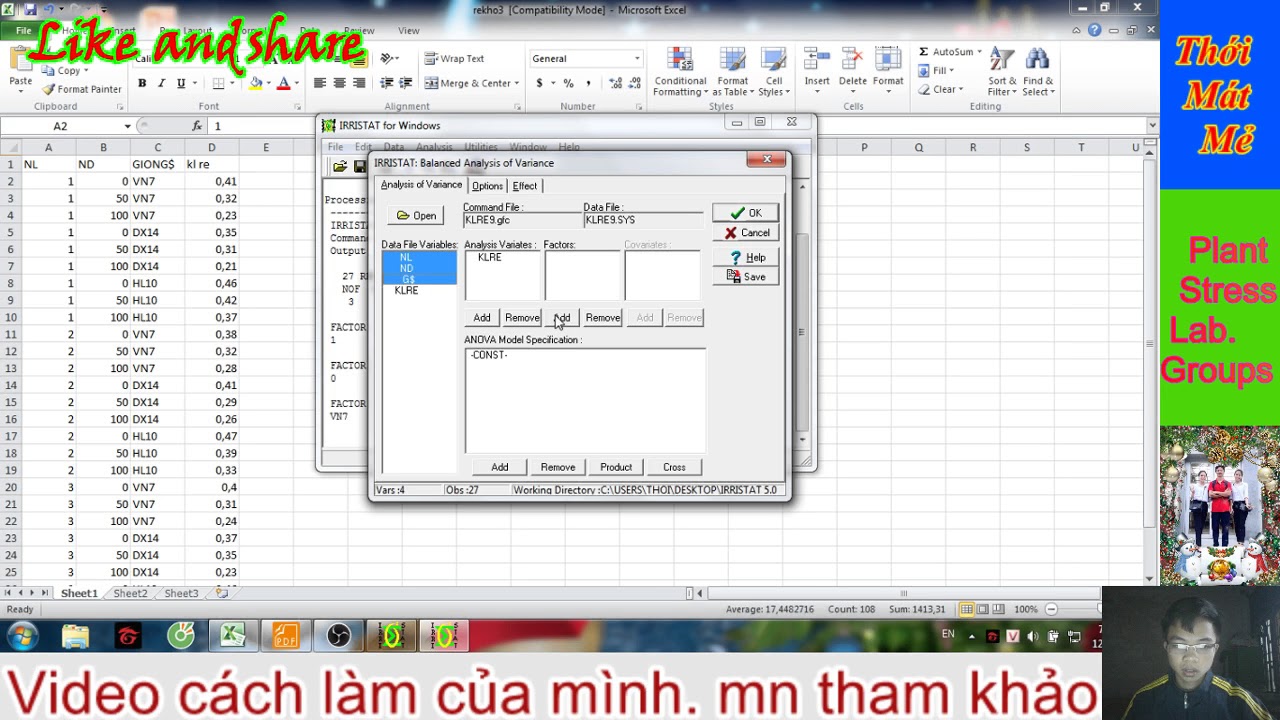The height and width of the screenshot is (720, 1280).
Task: Click the ANOVA Model Specification text area
Action: (585, 400)
